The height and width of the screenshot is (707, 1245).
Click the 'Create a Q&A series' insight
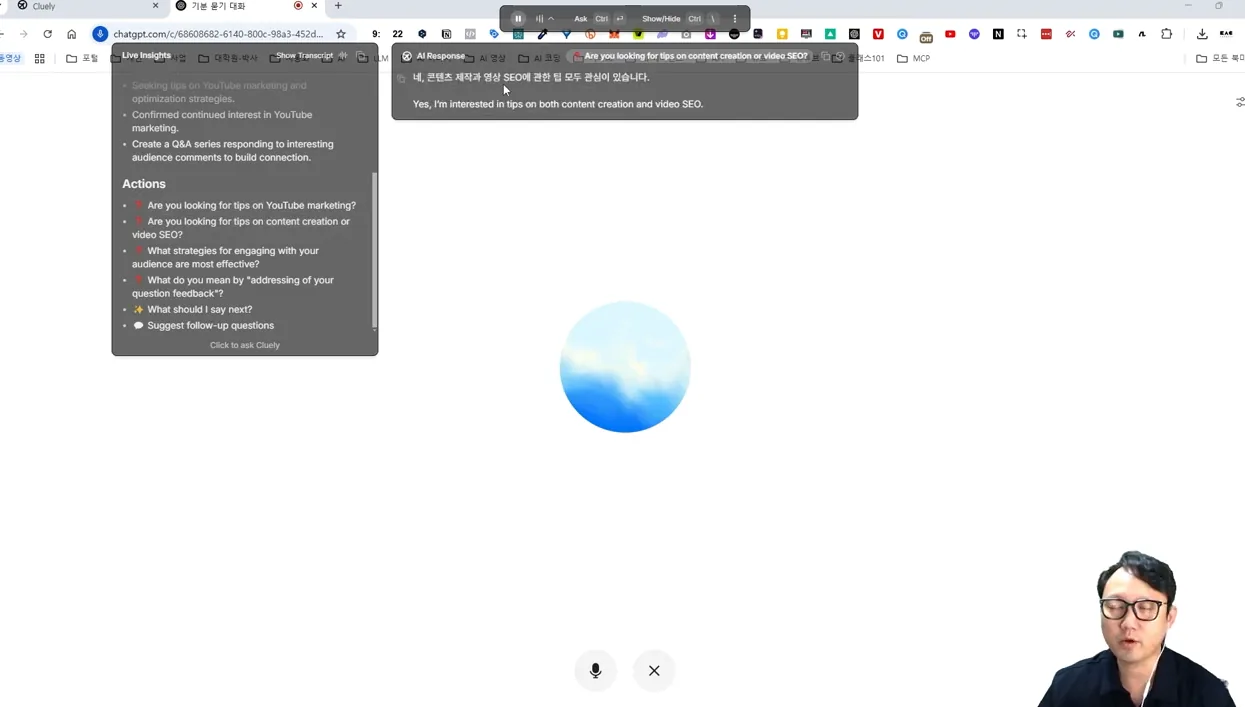coord(233,150)
